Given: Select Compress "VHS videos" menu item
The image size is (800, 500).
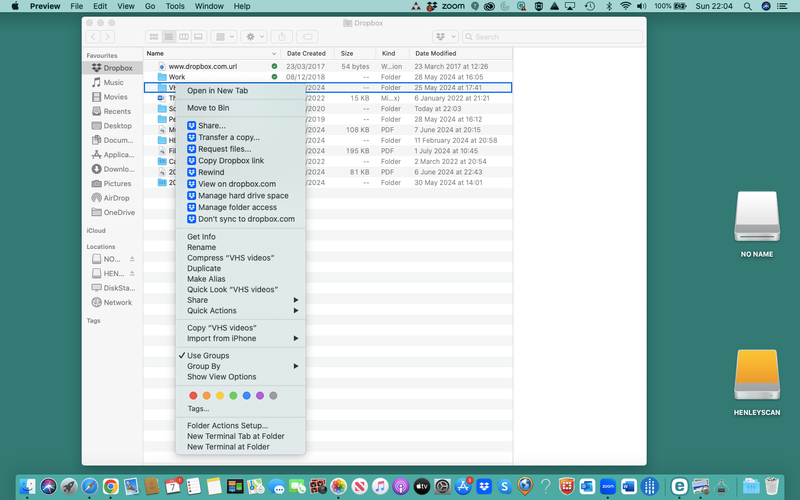Looking at the screenshot, I should [x=230, y=258].
